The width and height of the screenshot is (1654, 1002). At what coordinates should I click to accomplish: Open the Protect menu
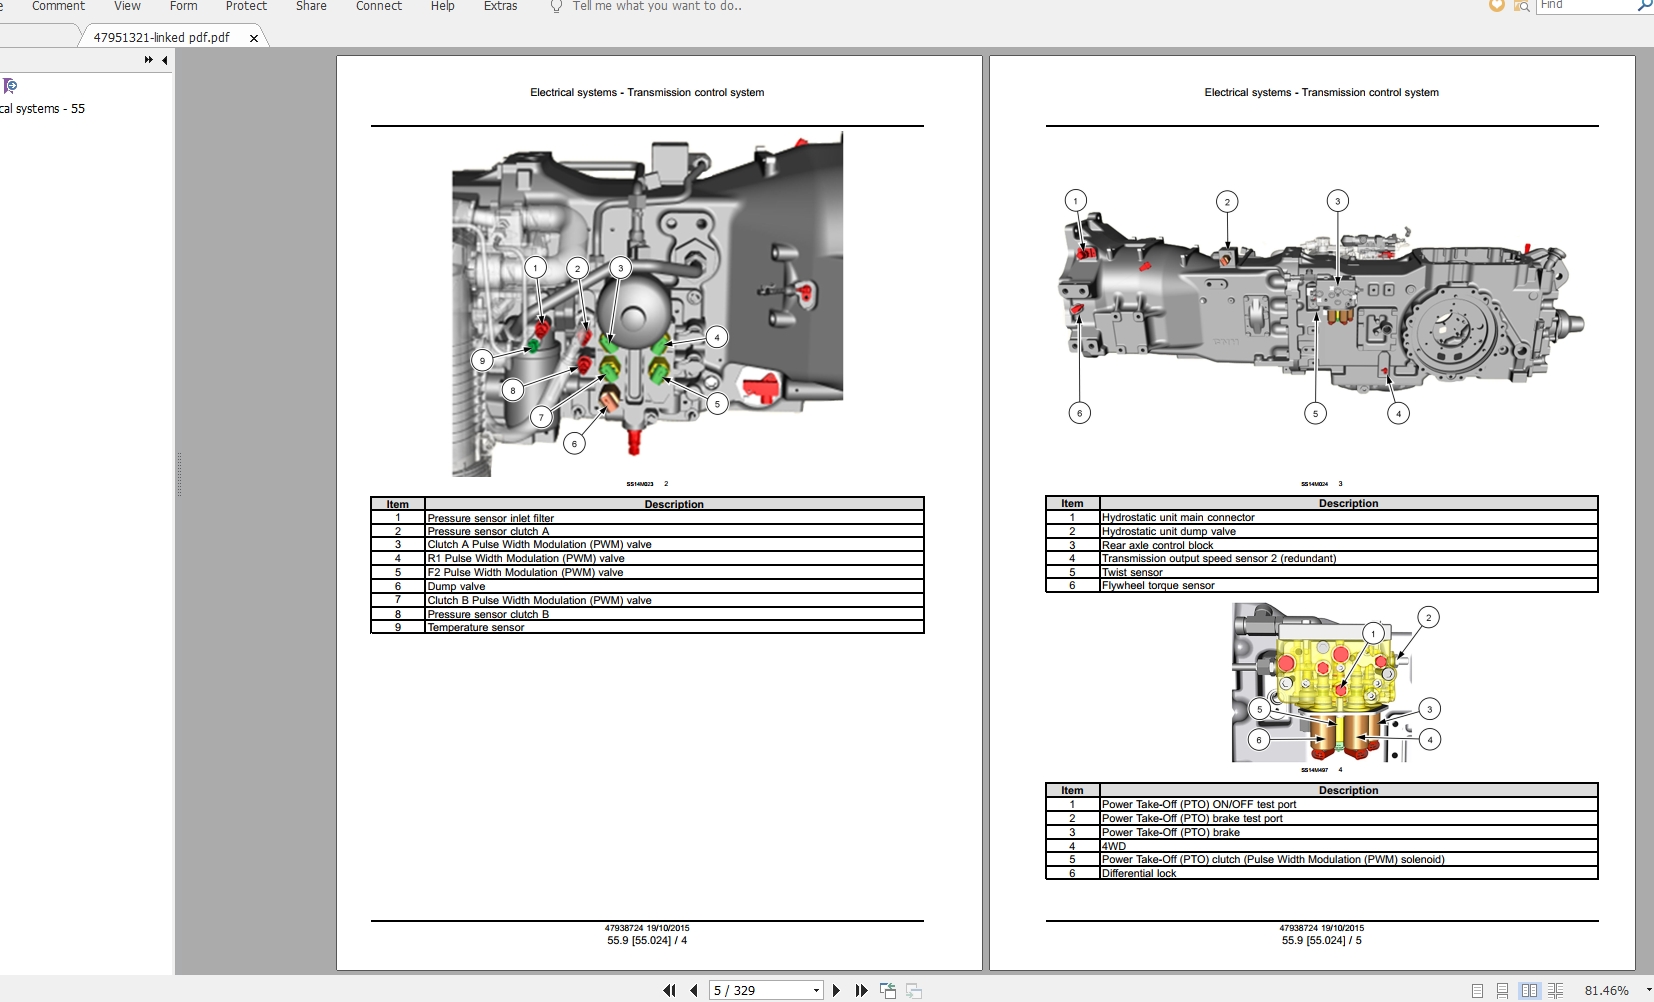click(246, 6)
